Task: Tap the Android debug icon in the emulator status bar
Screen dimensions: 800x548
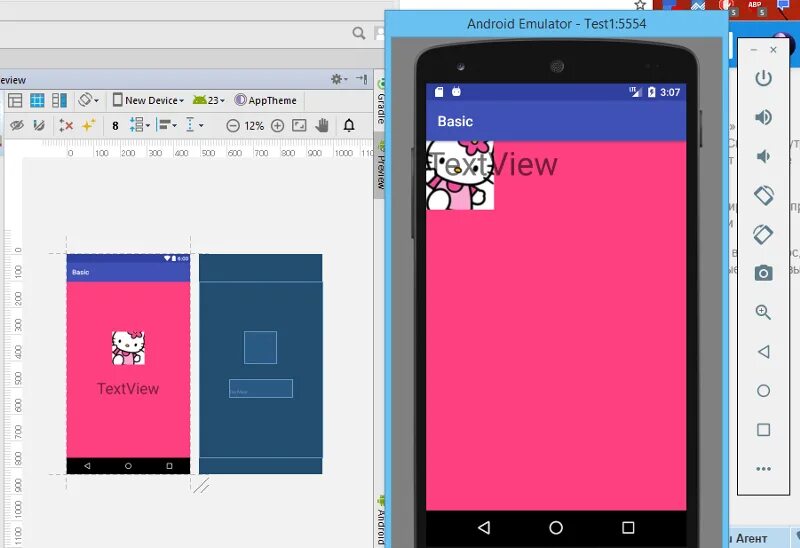Action: (456, 91)
